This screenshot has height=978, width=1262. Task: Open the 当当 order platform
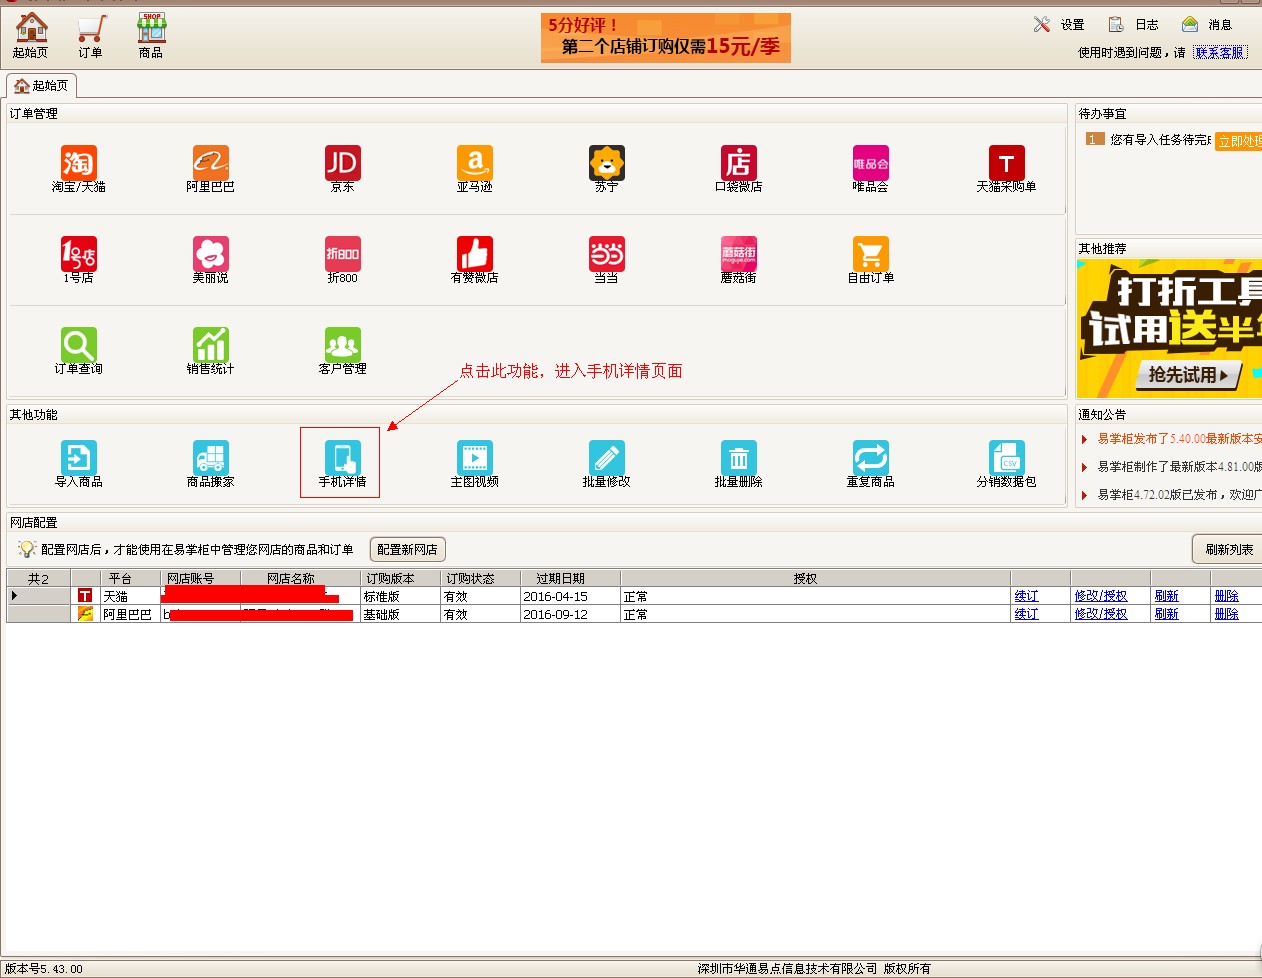[x=607, y=260]
